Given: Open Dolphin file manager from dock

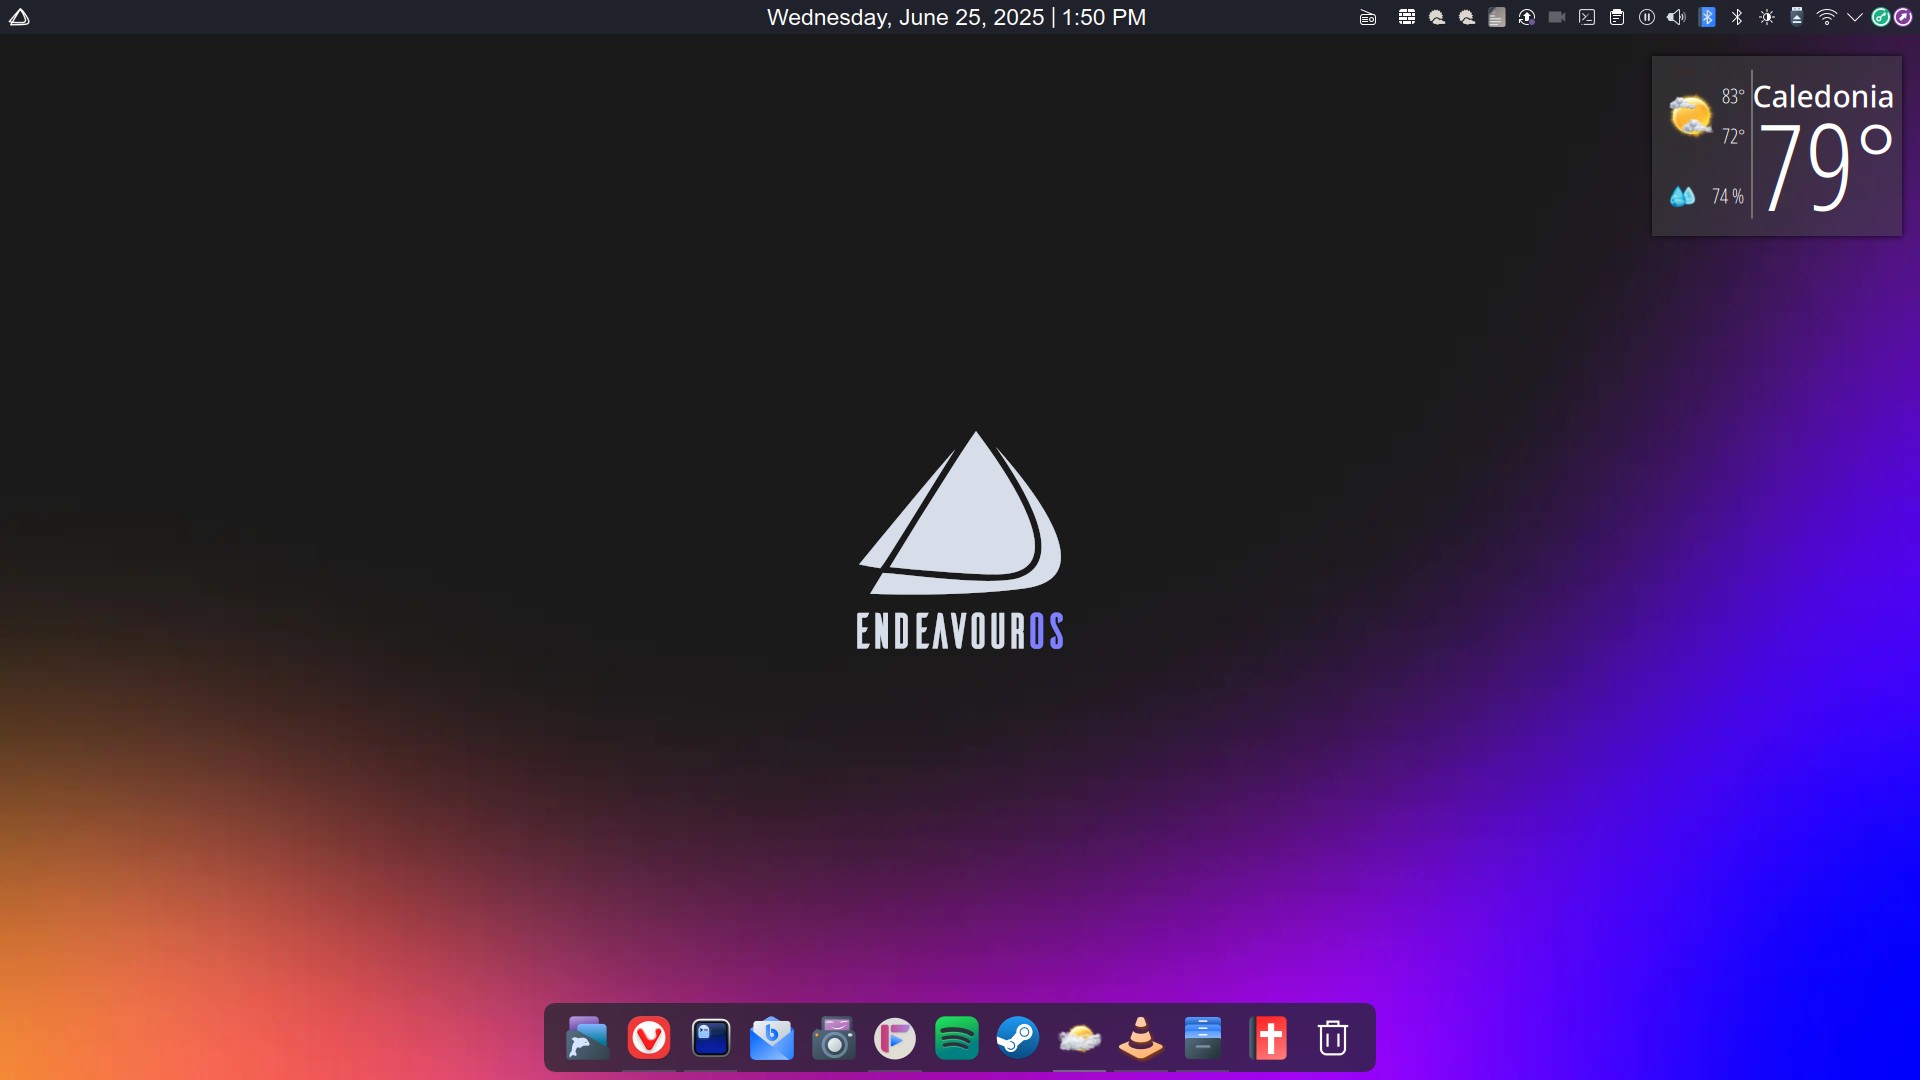Looking at the screenshot, I should [x=587, y=1038].
